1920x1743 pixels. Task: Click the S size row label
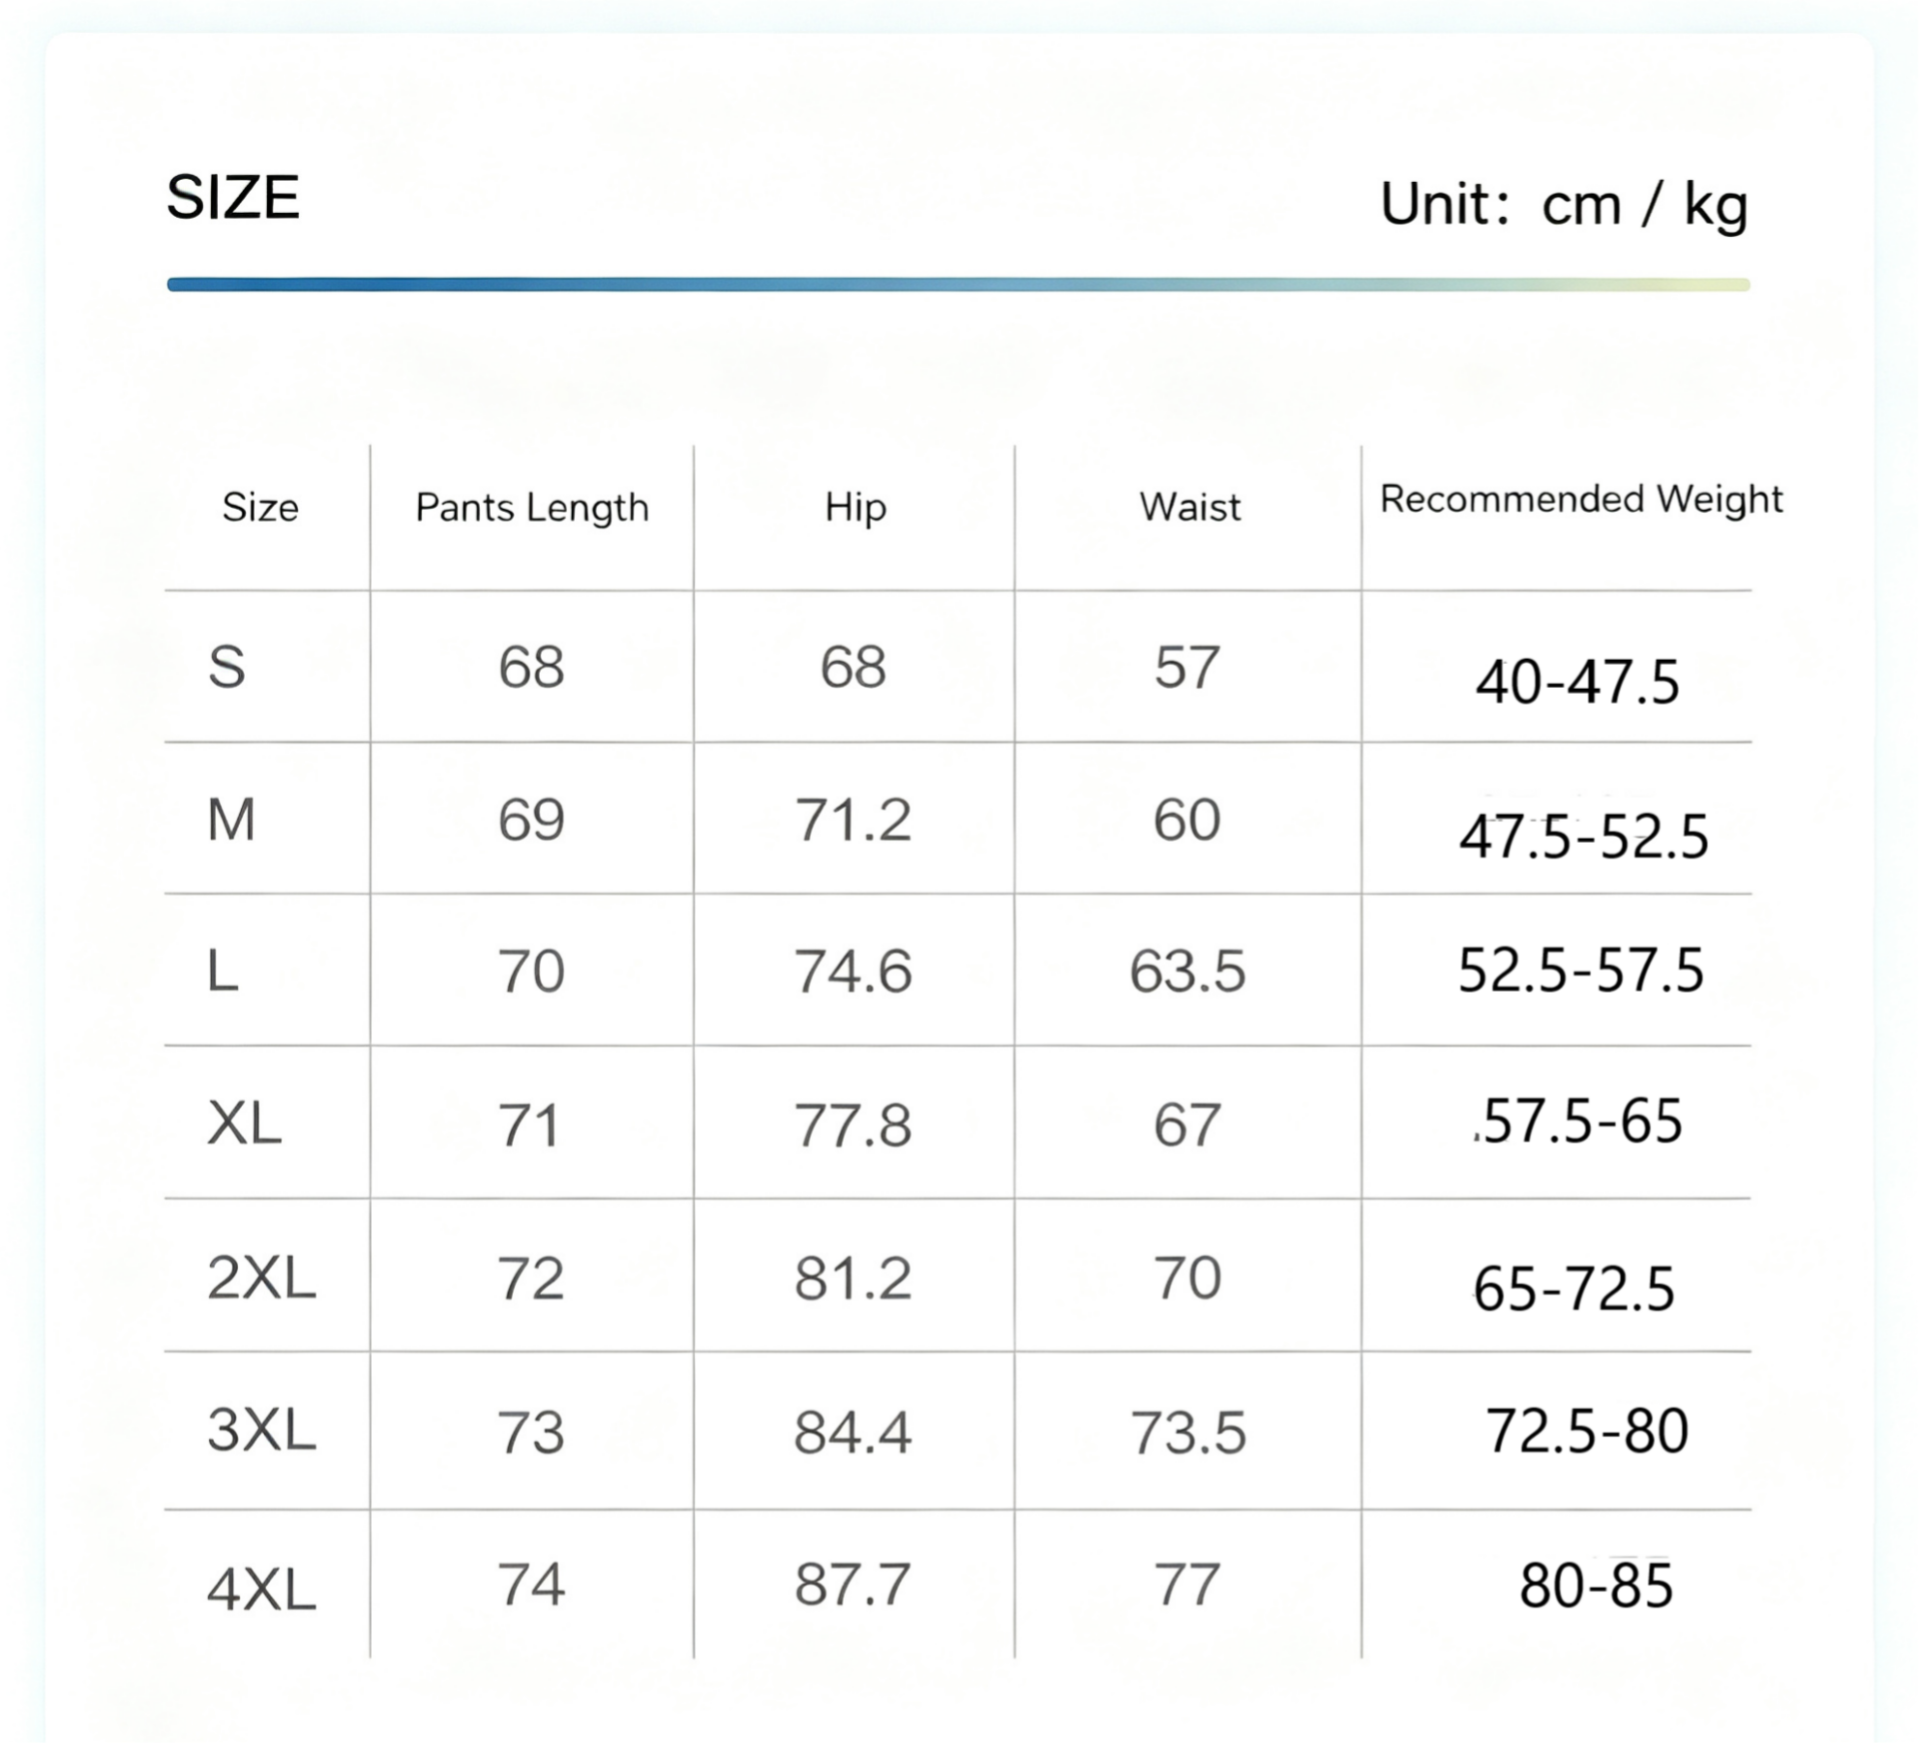pyautogui.click(x=227, y=667)
